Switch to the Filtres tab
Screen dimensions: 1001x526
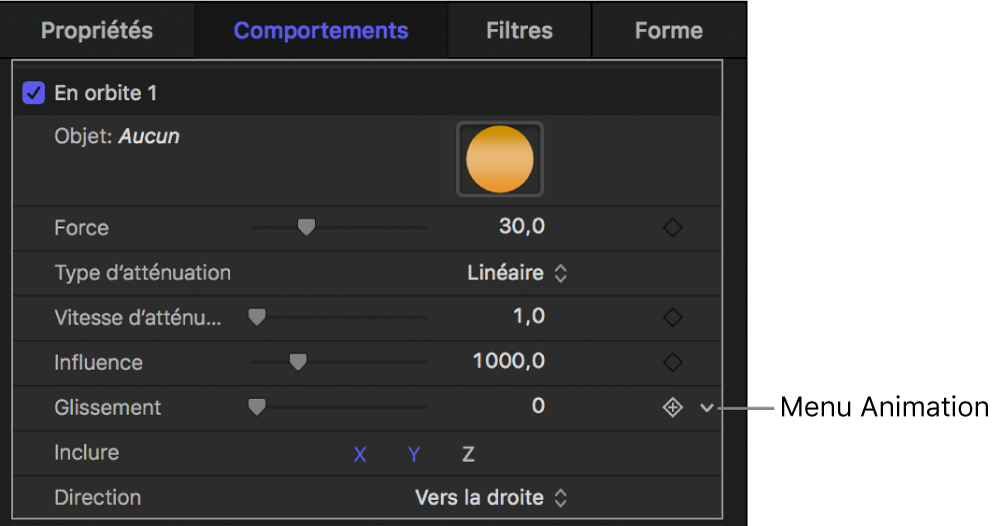coord(519,30)
